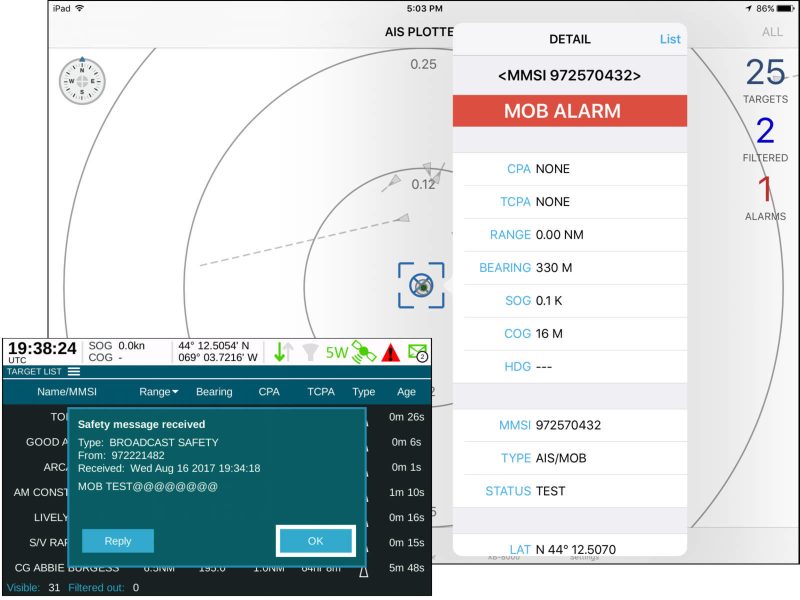Sort targets by the Bearing column header
The width and height of the screenshot is (800, 600).
point(215,392)
